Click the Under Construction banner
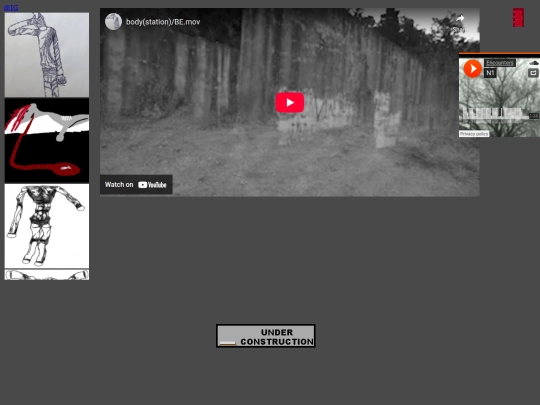540x405 pixels. [x=266, y=336]
